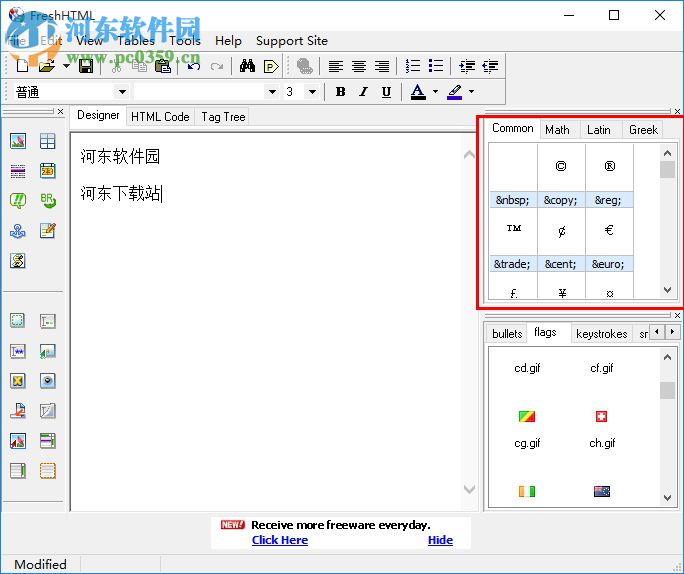Click the Insert horizontal line icon
684x574 pixels.
tap(18, 171)
